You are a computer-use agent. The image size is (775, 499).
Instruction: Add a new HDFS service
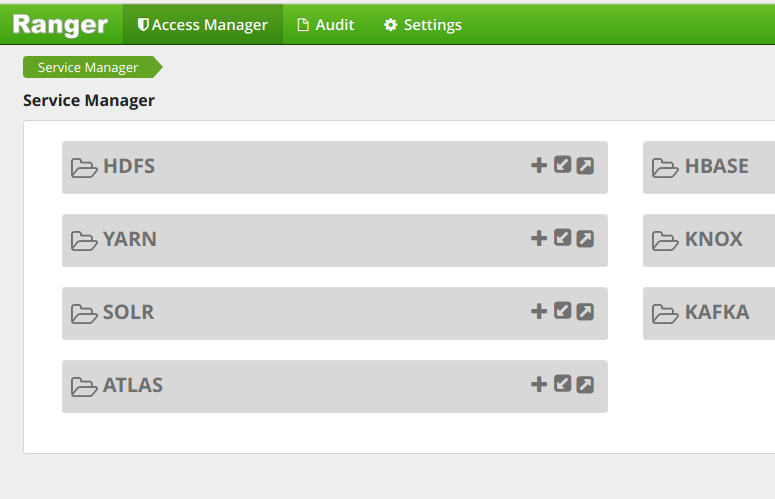pyautogui.click(x=539, y=165)
